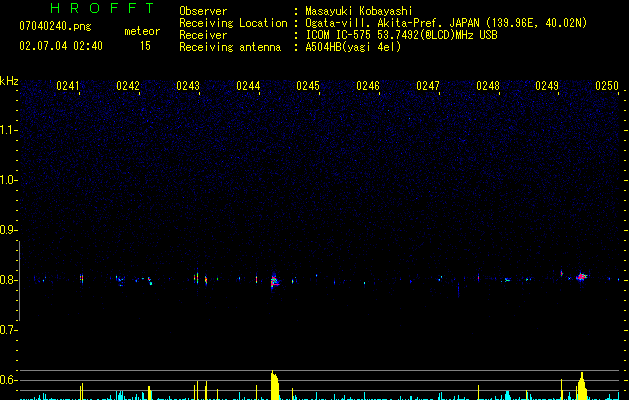Click the antenna A504HB(yagi 4el) text
The width and height of the screenshot is (629, 400).
(x=353, y=47)
